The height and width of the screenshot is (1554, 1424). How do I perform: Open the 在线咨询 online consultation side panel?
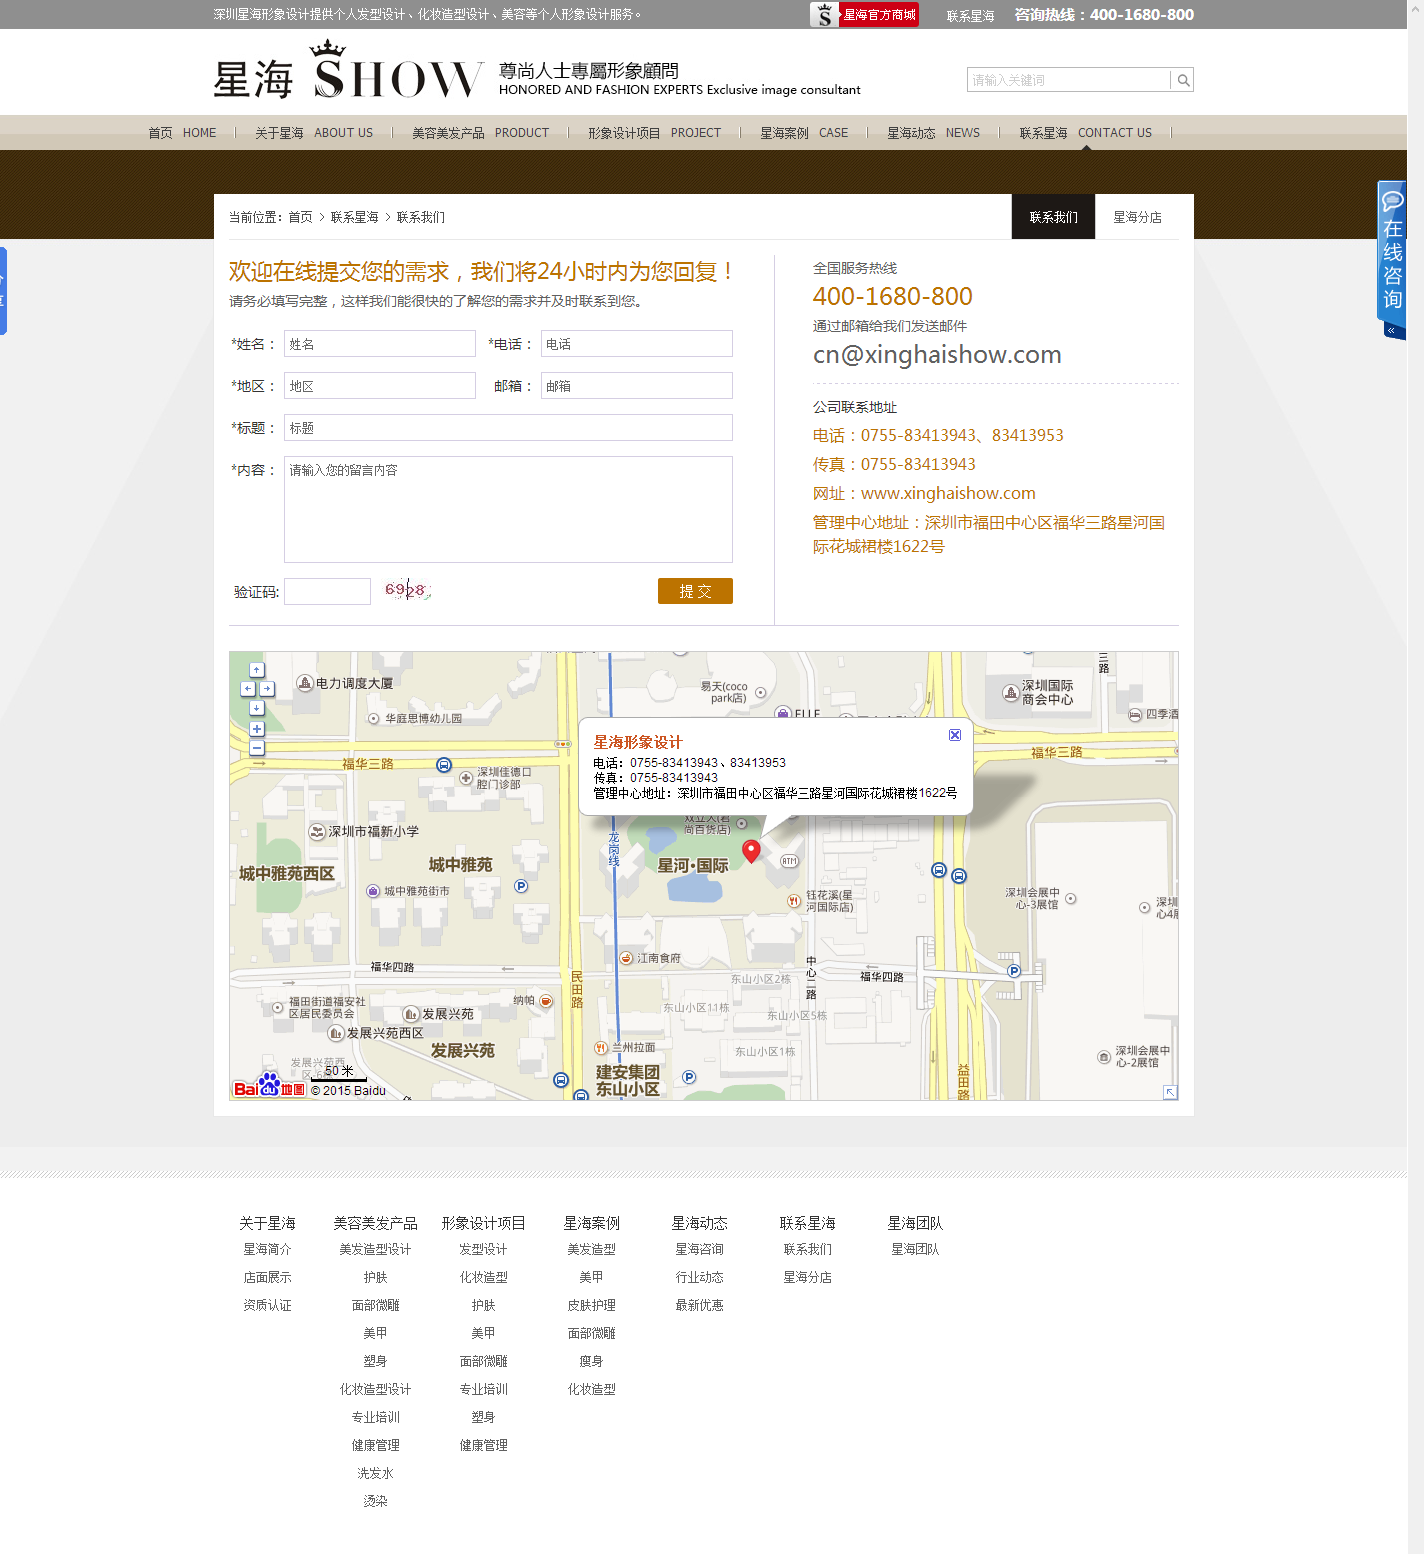coord(1392,251)
